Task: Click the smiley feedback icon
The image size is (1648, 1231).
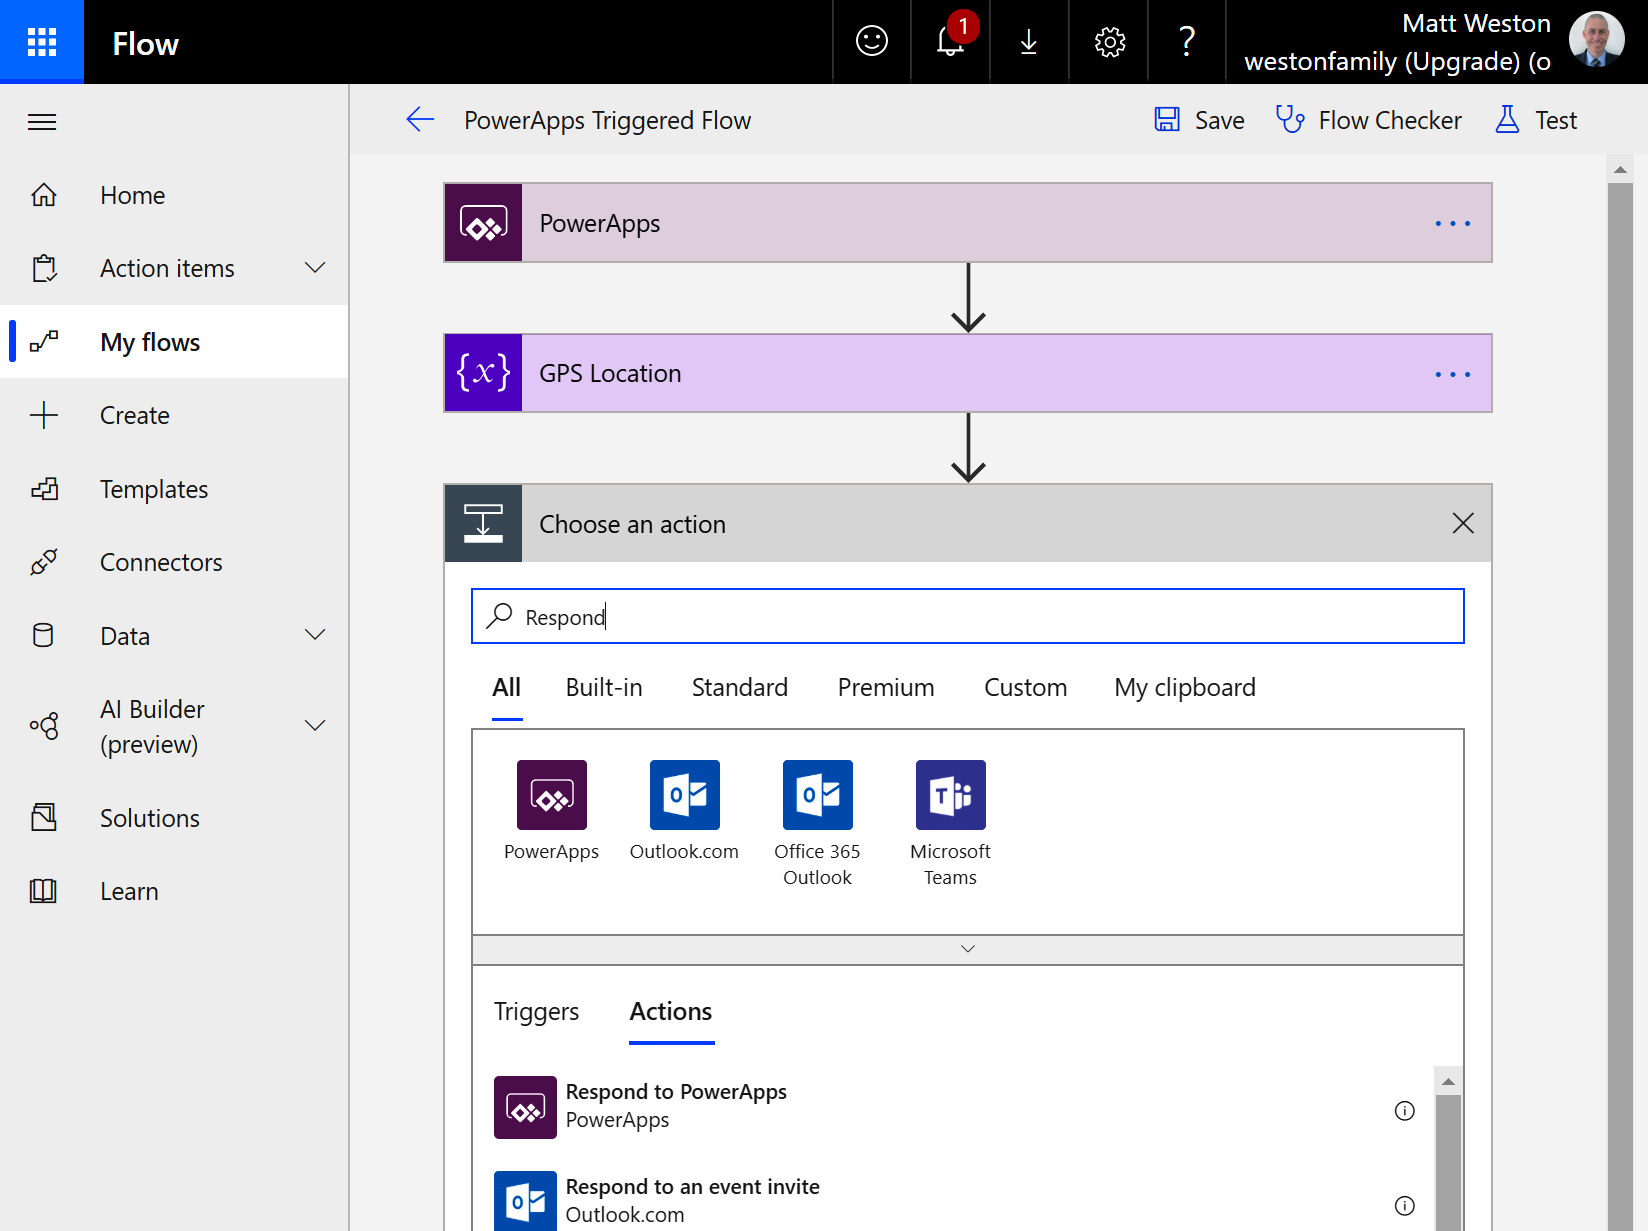Action: pos(871,41)
